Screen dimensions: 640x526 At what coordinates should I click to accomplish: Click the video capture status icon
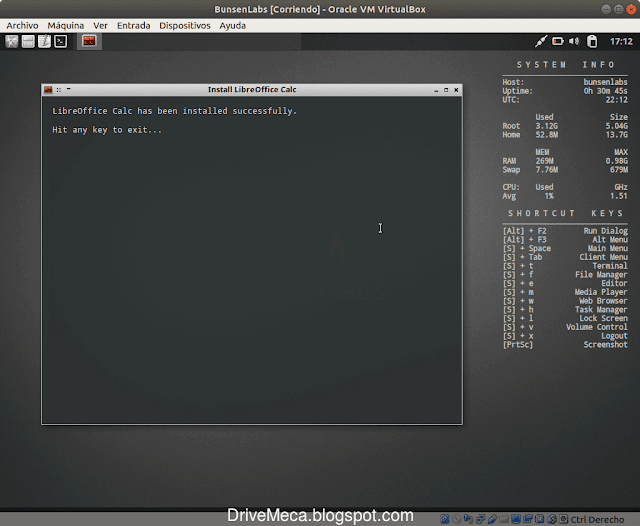click(528, 519)
